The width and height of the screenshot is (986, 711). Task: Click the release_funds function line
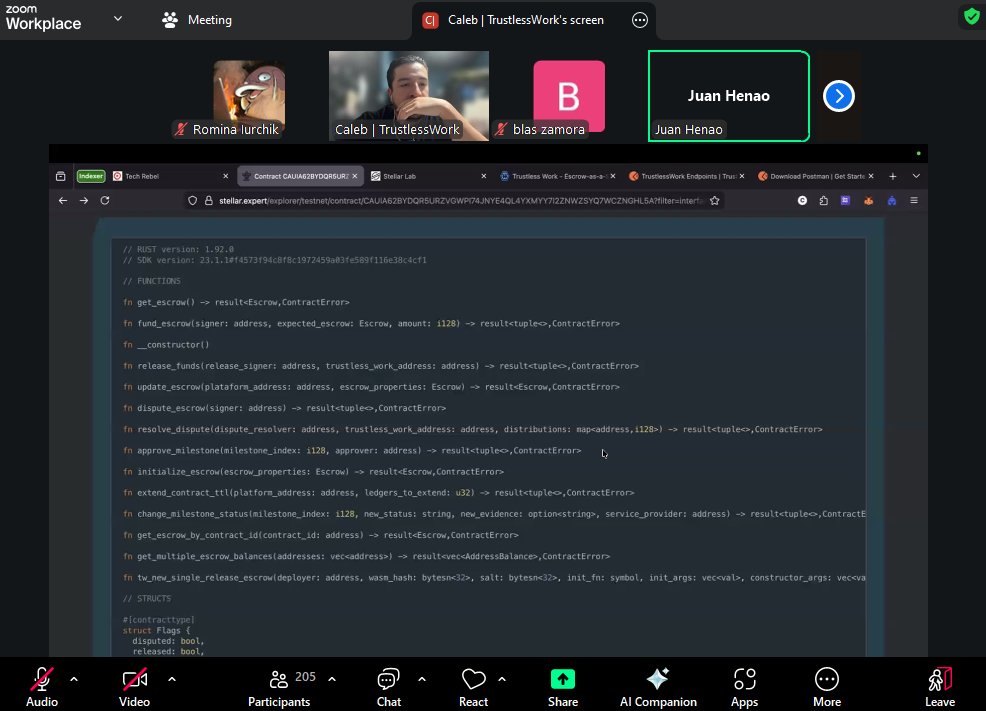click(x=380, y=365)
